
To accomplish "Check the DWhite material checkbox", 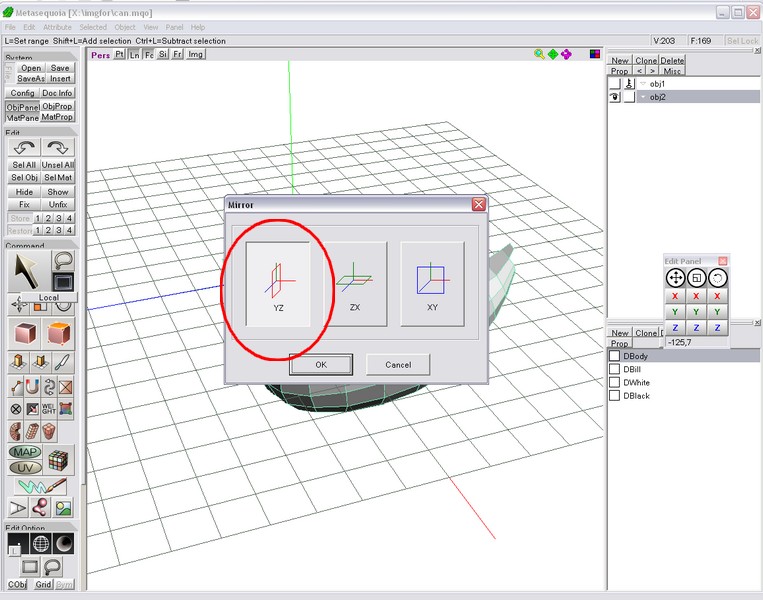I will click(x=615, y=382).
